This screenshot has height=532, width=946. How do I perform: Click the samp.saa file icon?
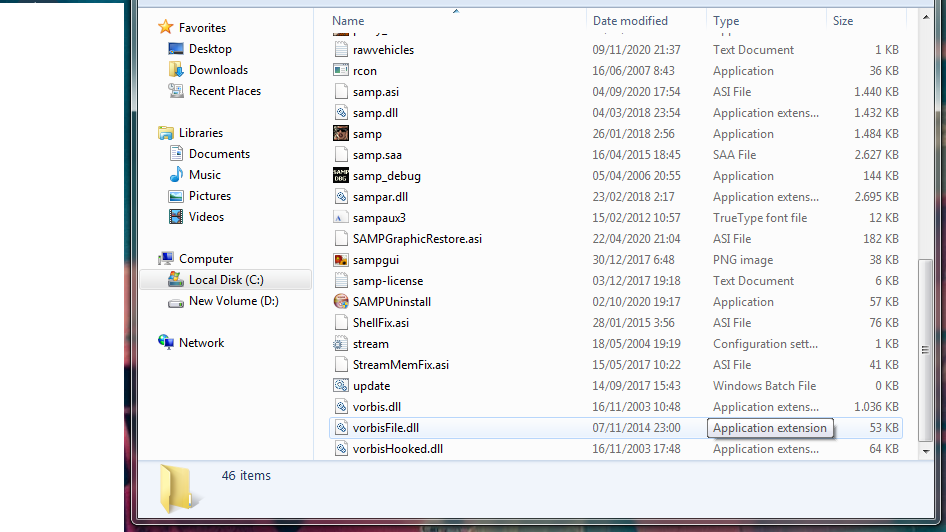pyautogui.click(x=341, y=155)
